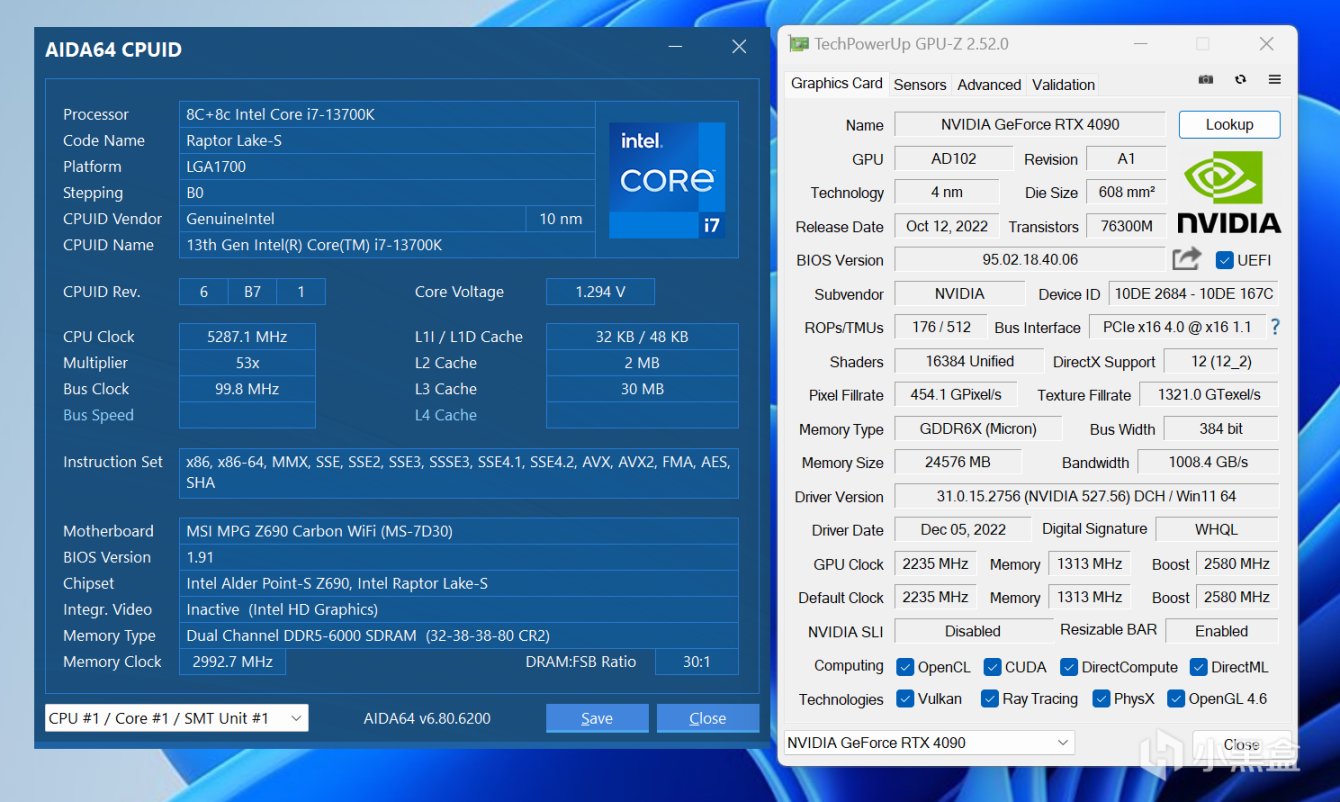Toggle the Ray Tracing checkbox

tap(990, 699)
